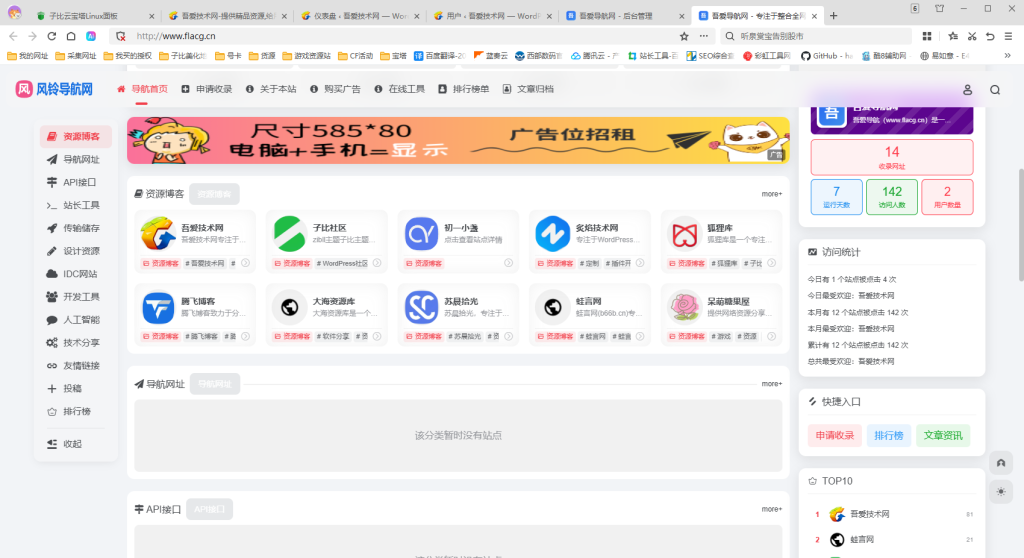Image resolution: width=1024 pixels, height=558 pixels.
Task: Open the go arrow on 吾爱技术网 card
Action: pos(246,263)
